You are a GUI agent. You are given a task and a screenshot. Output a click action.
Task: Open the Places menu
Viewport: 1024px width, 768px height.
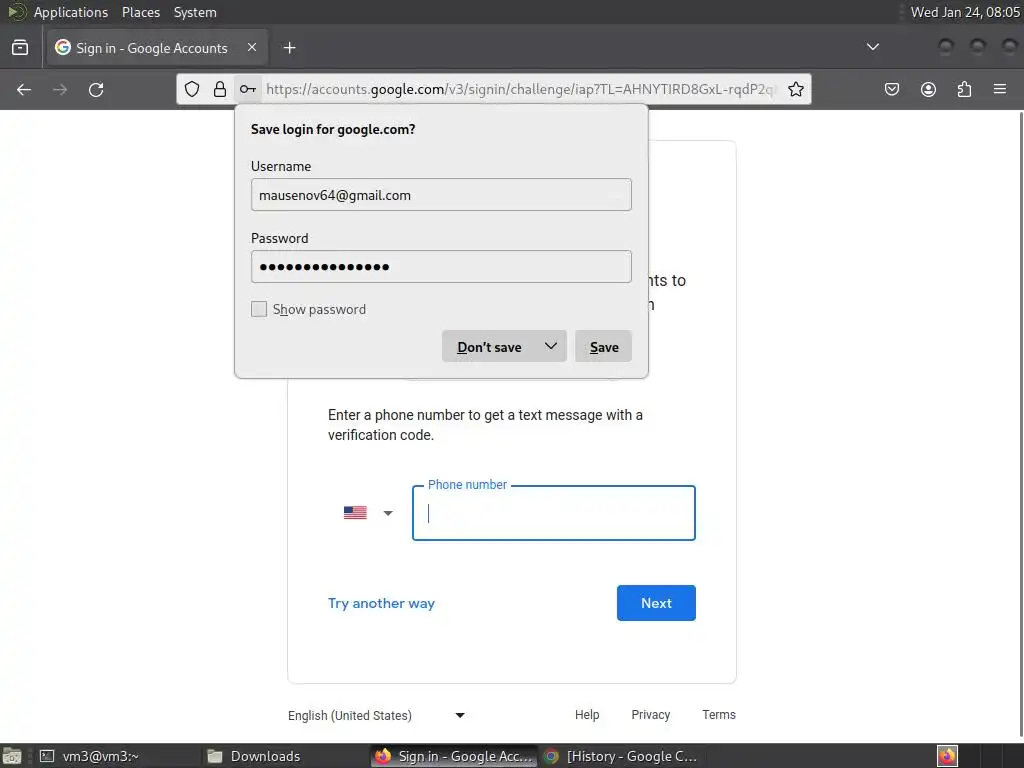pos(140,12)
